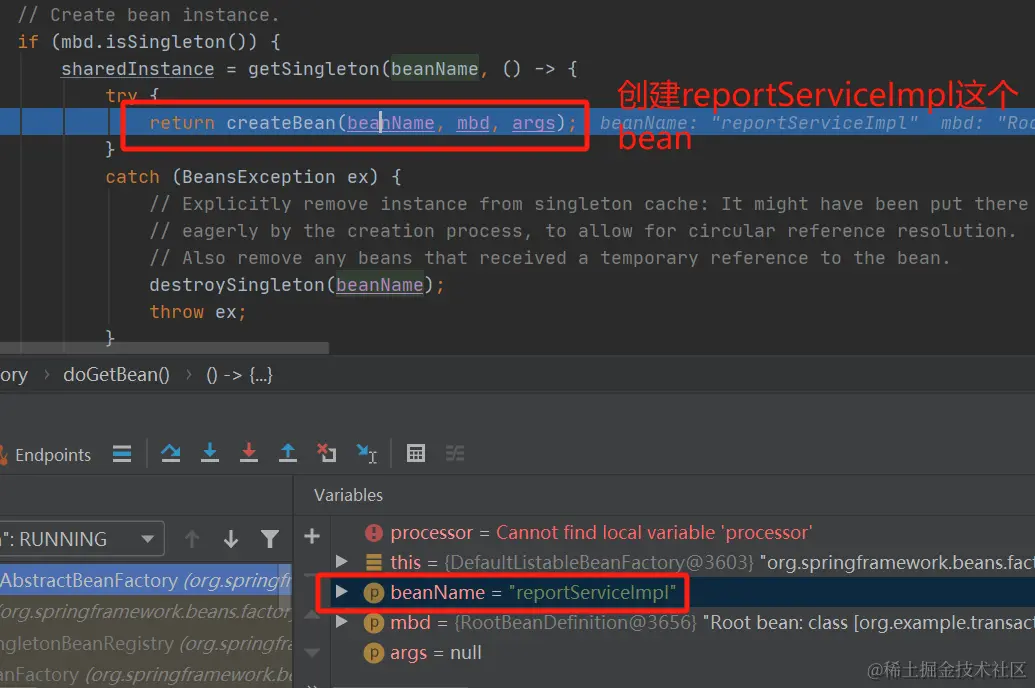Image resolution: width=1035 pixels, height=688 pixels.
Task: Click mbd.isSingleton() in the if condition
Action: pyautogui.click(x=158, y=42)
